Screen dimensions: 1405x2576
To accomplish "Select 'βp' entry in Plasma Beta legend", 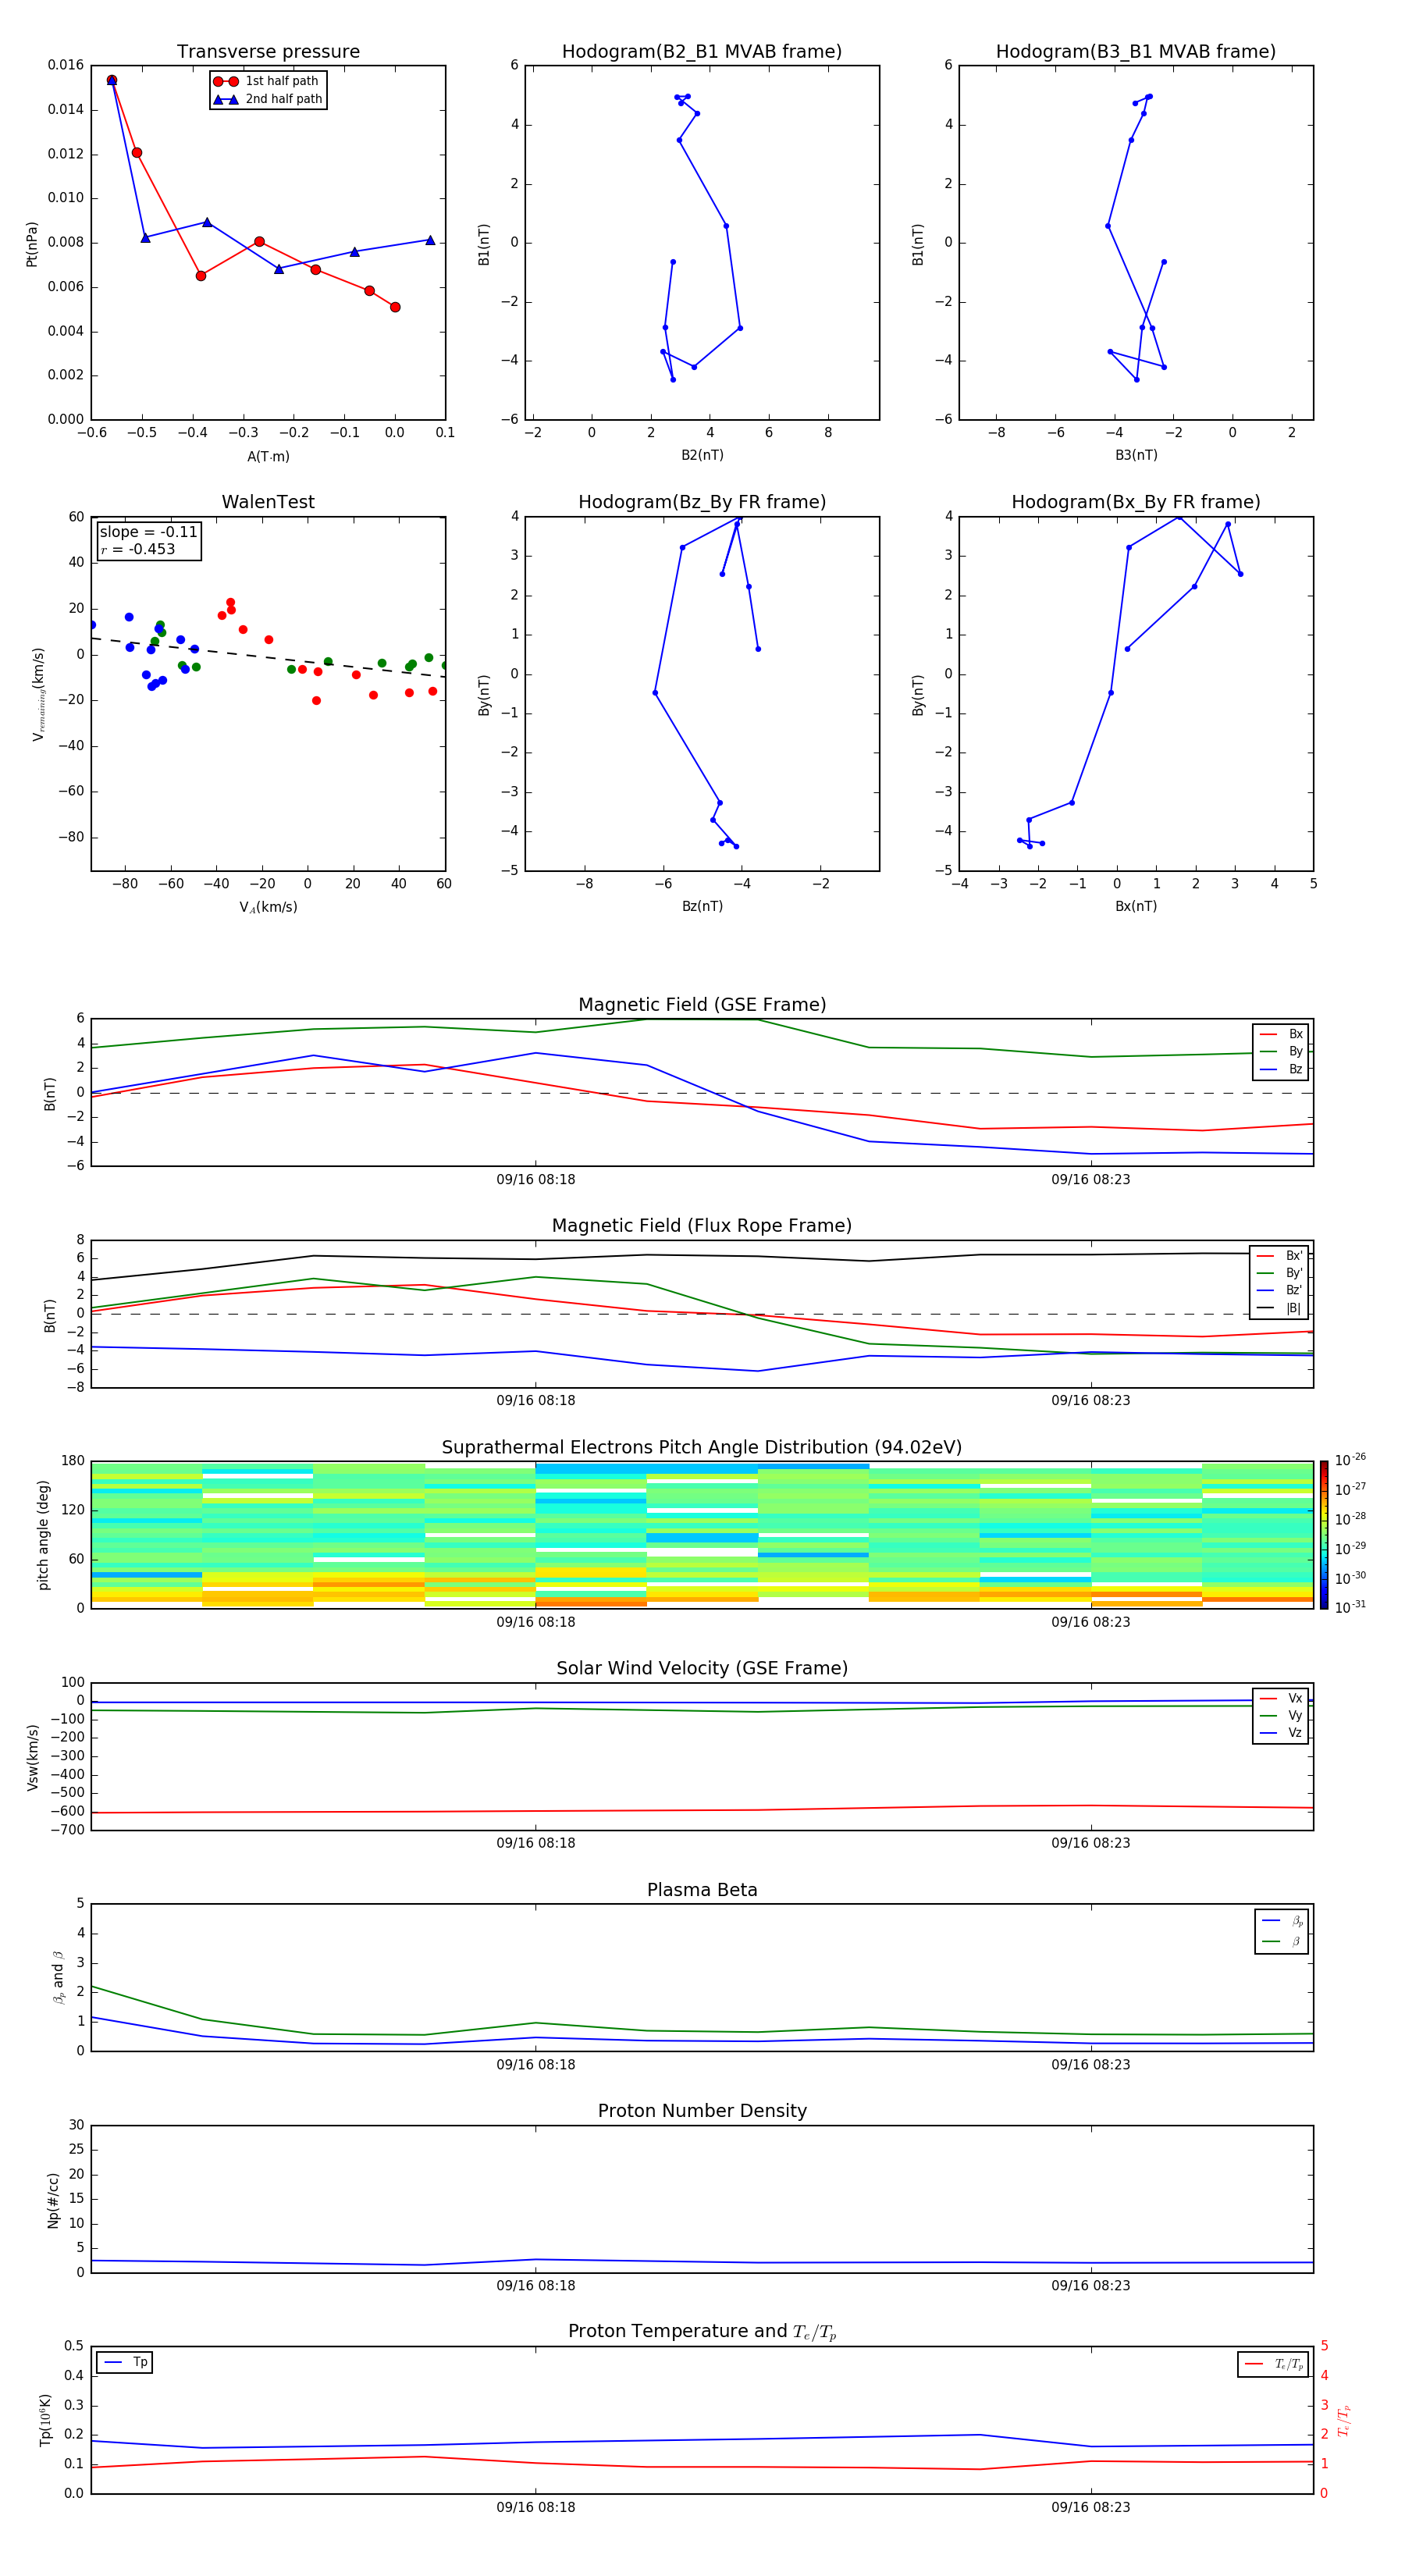I will 1282,1921.
